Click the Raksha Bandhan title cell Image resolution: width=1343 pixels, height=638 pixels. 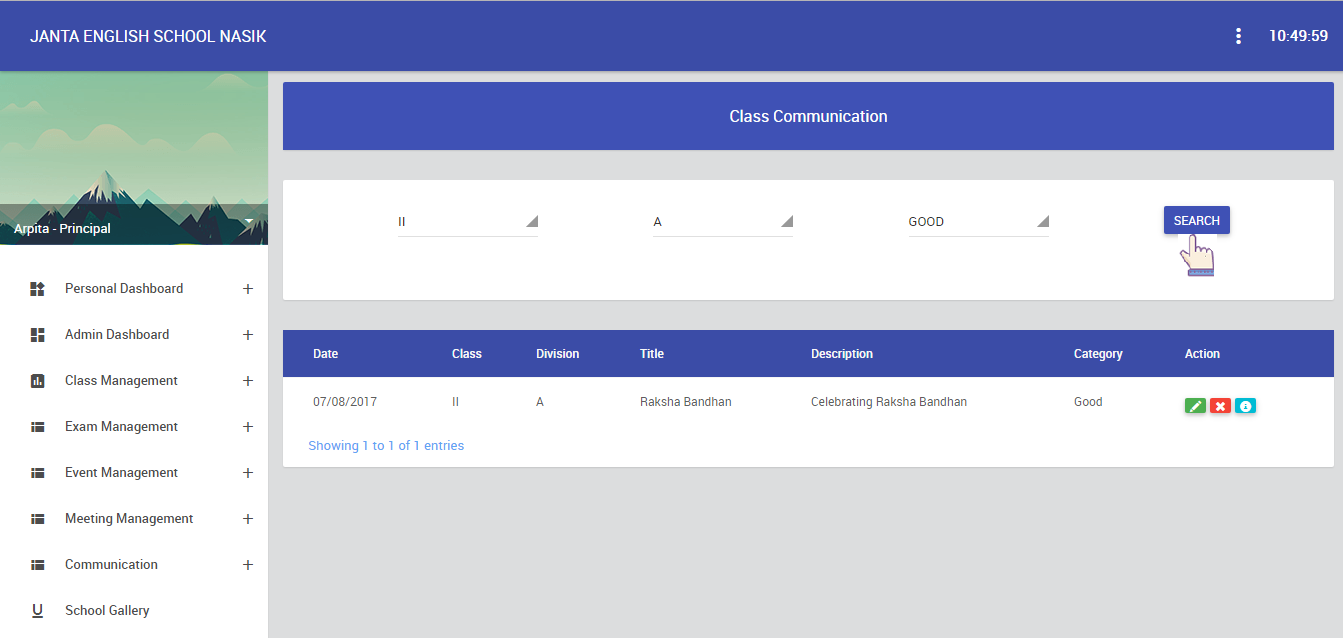coord(686,402)
